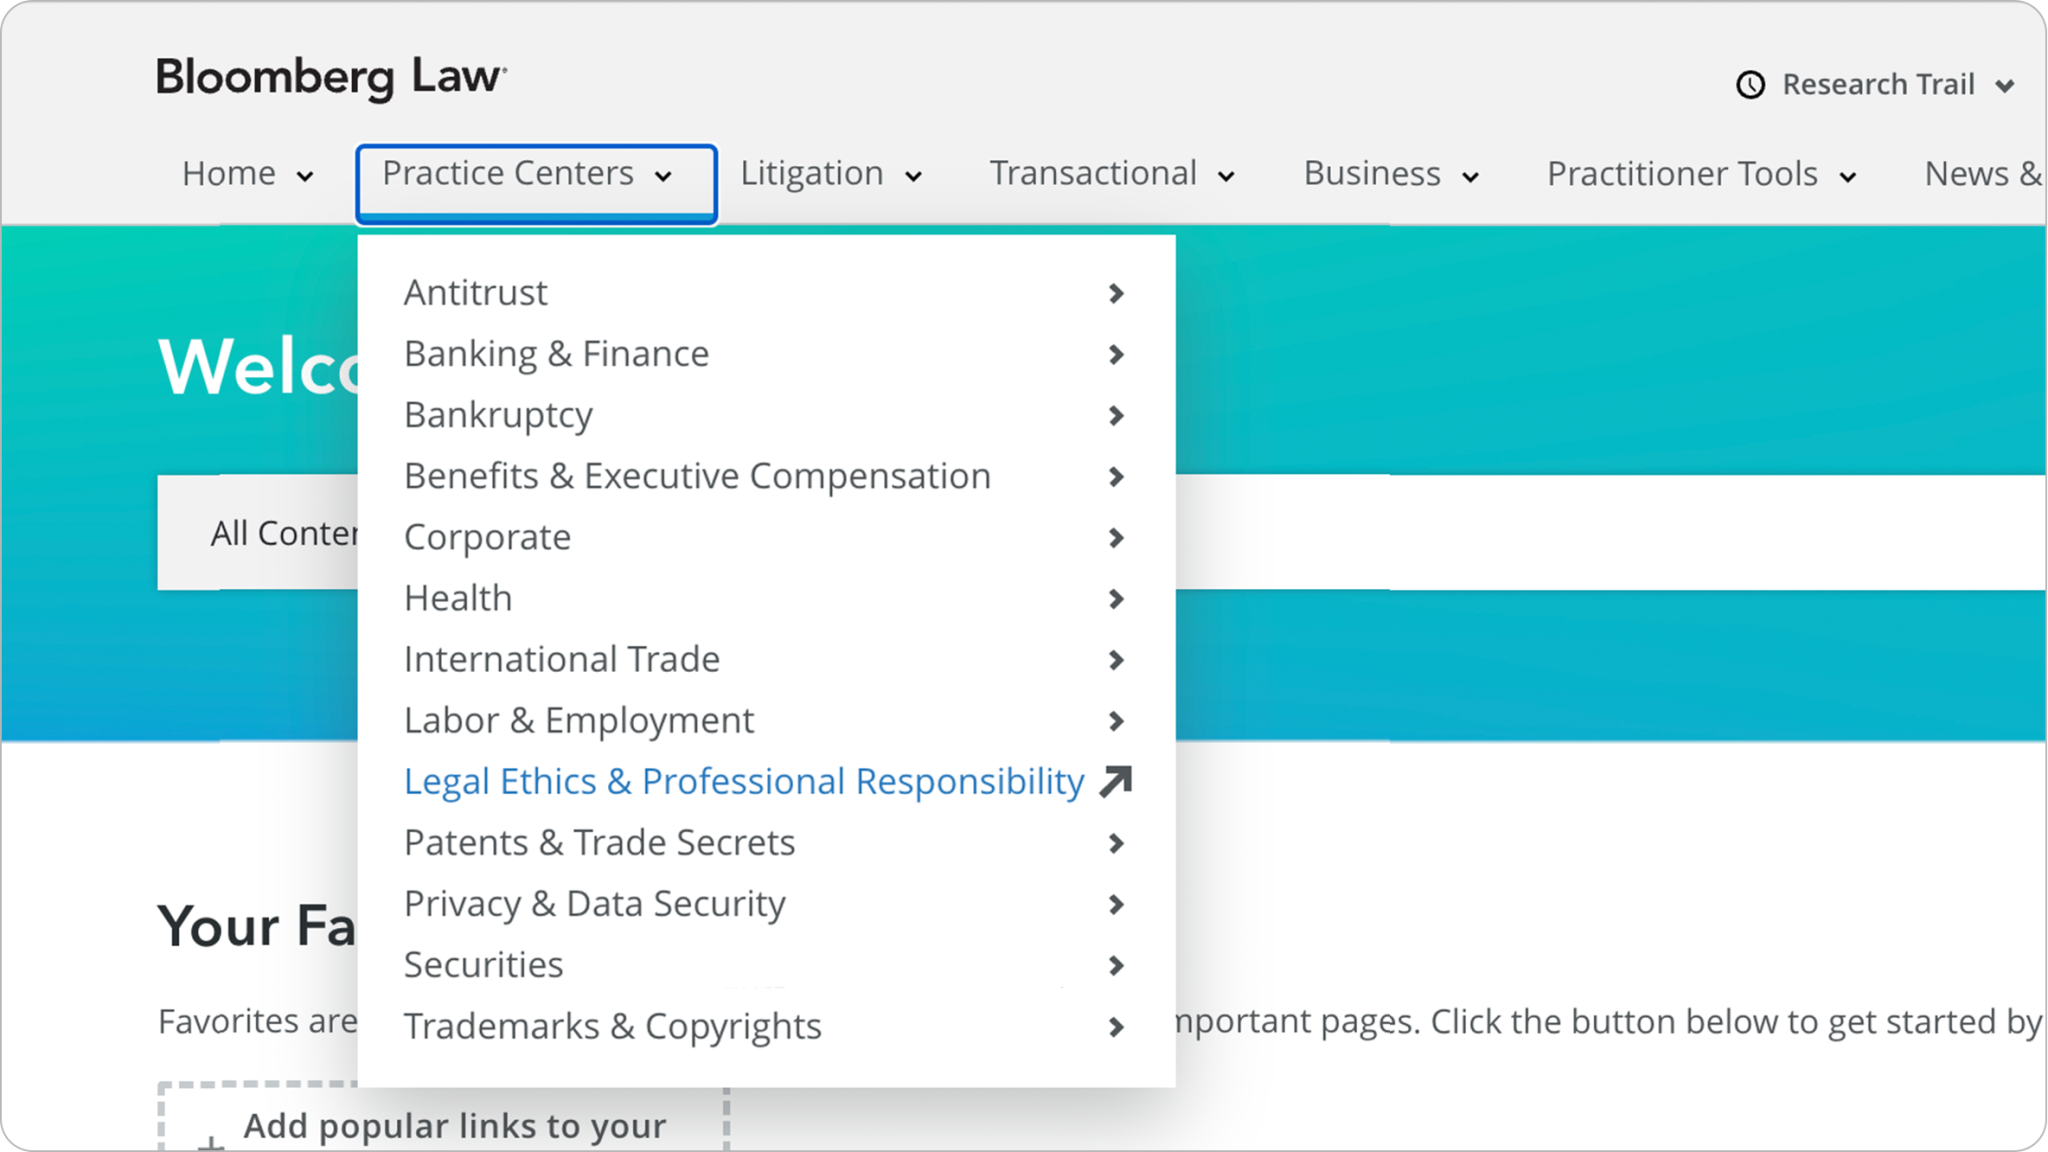Select Privacy & Data Security
This screenshot has width=2048, height=1152.
click(594, 903)
